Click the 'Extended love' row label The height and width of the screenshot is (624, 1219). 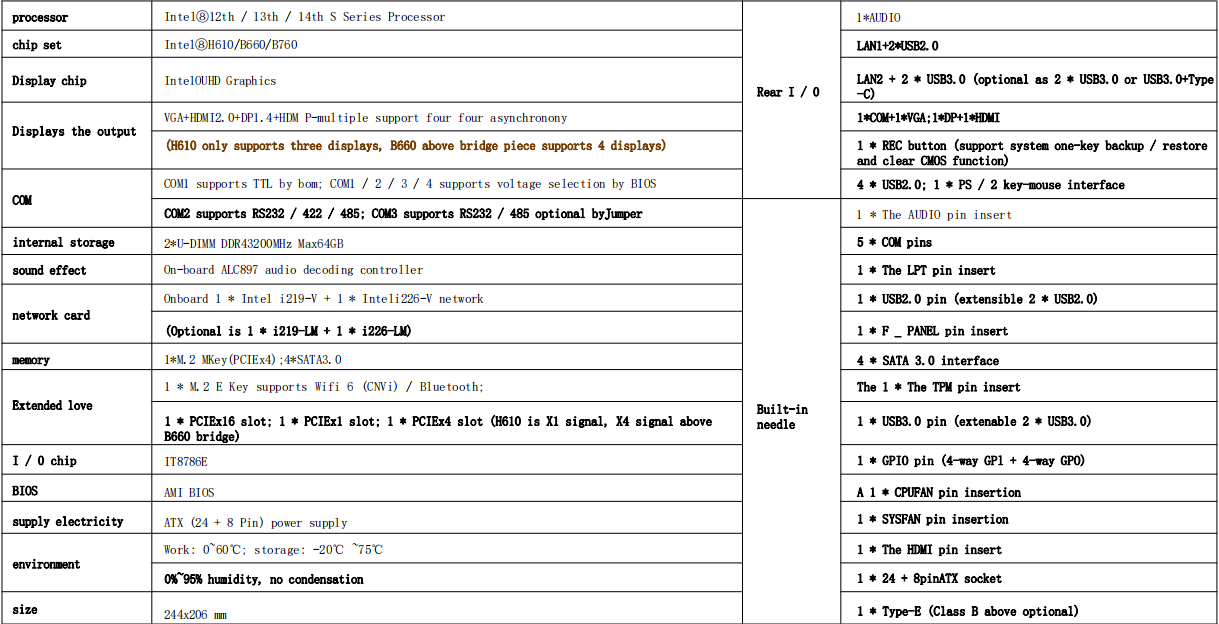[52, 405]
